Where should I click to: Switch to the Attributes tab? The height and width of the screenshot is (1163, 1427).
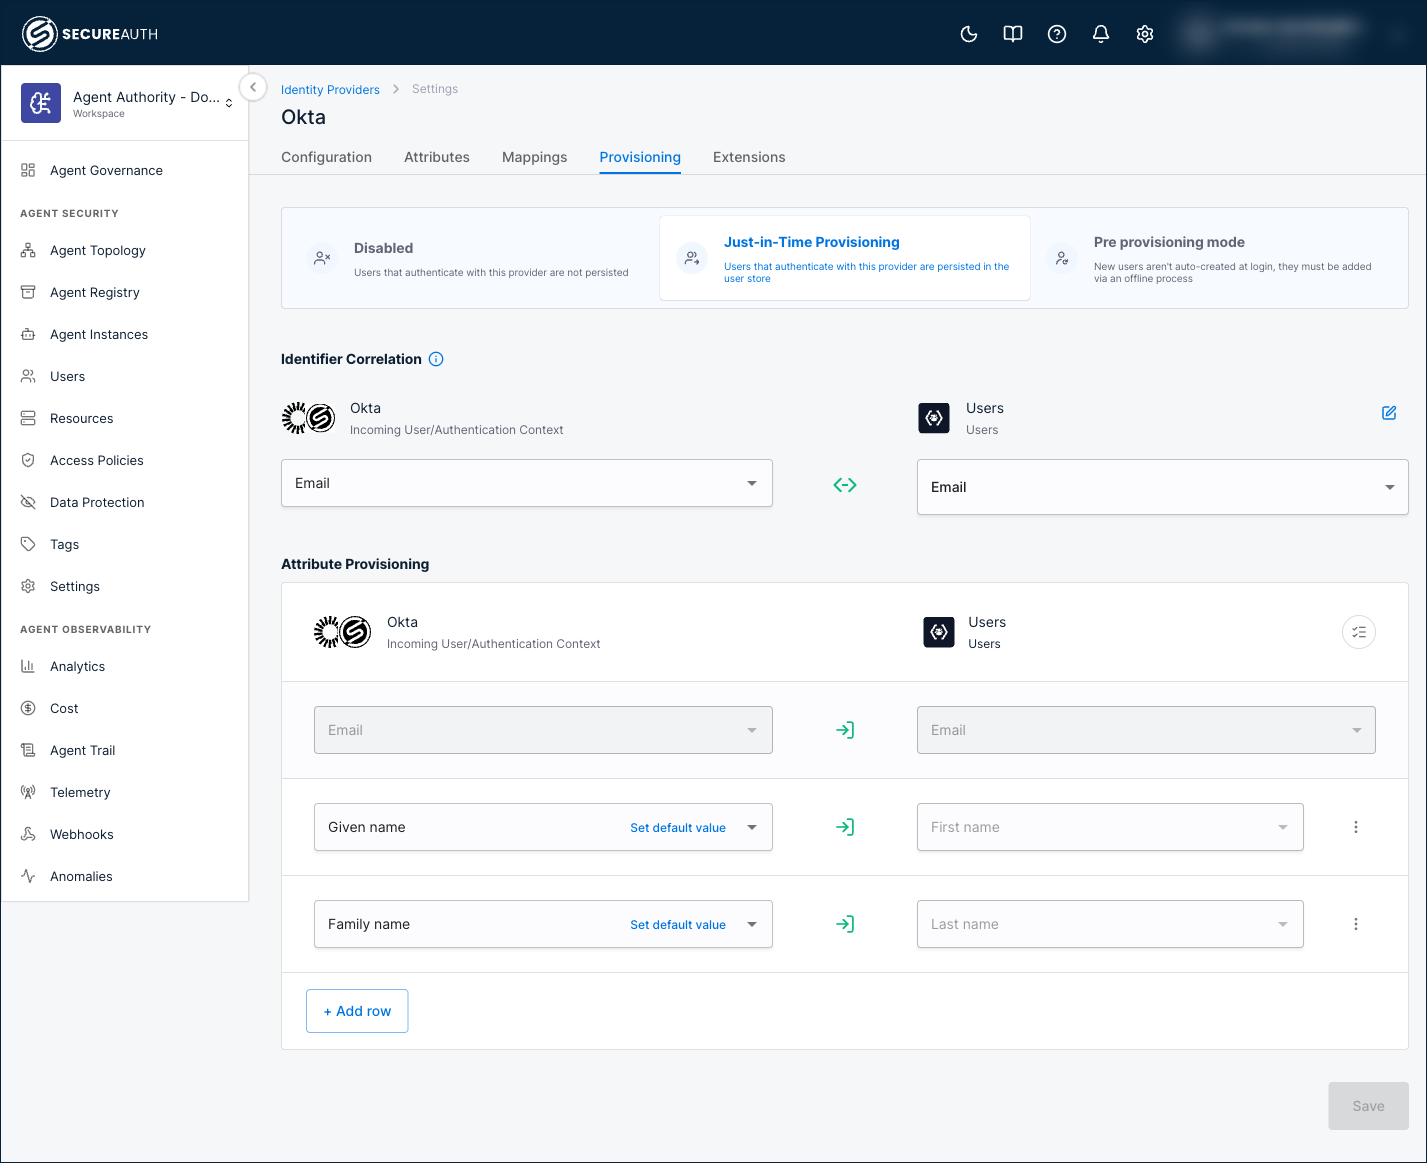click(x=437, y=157)
